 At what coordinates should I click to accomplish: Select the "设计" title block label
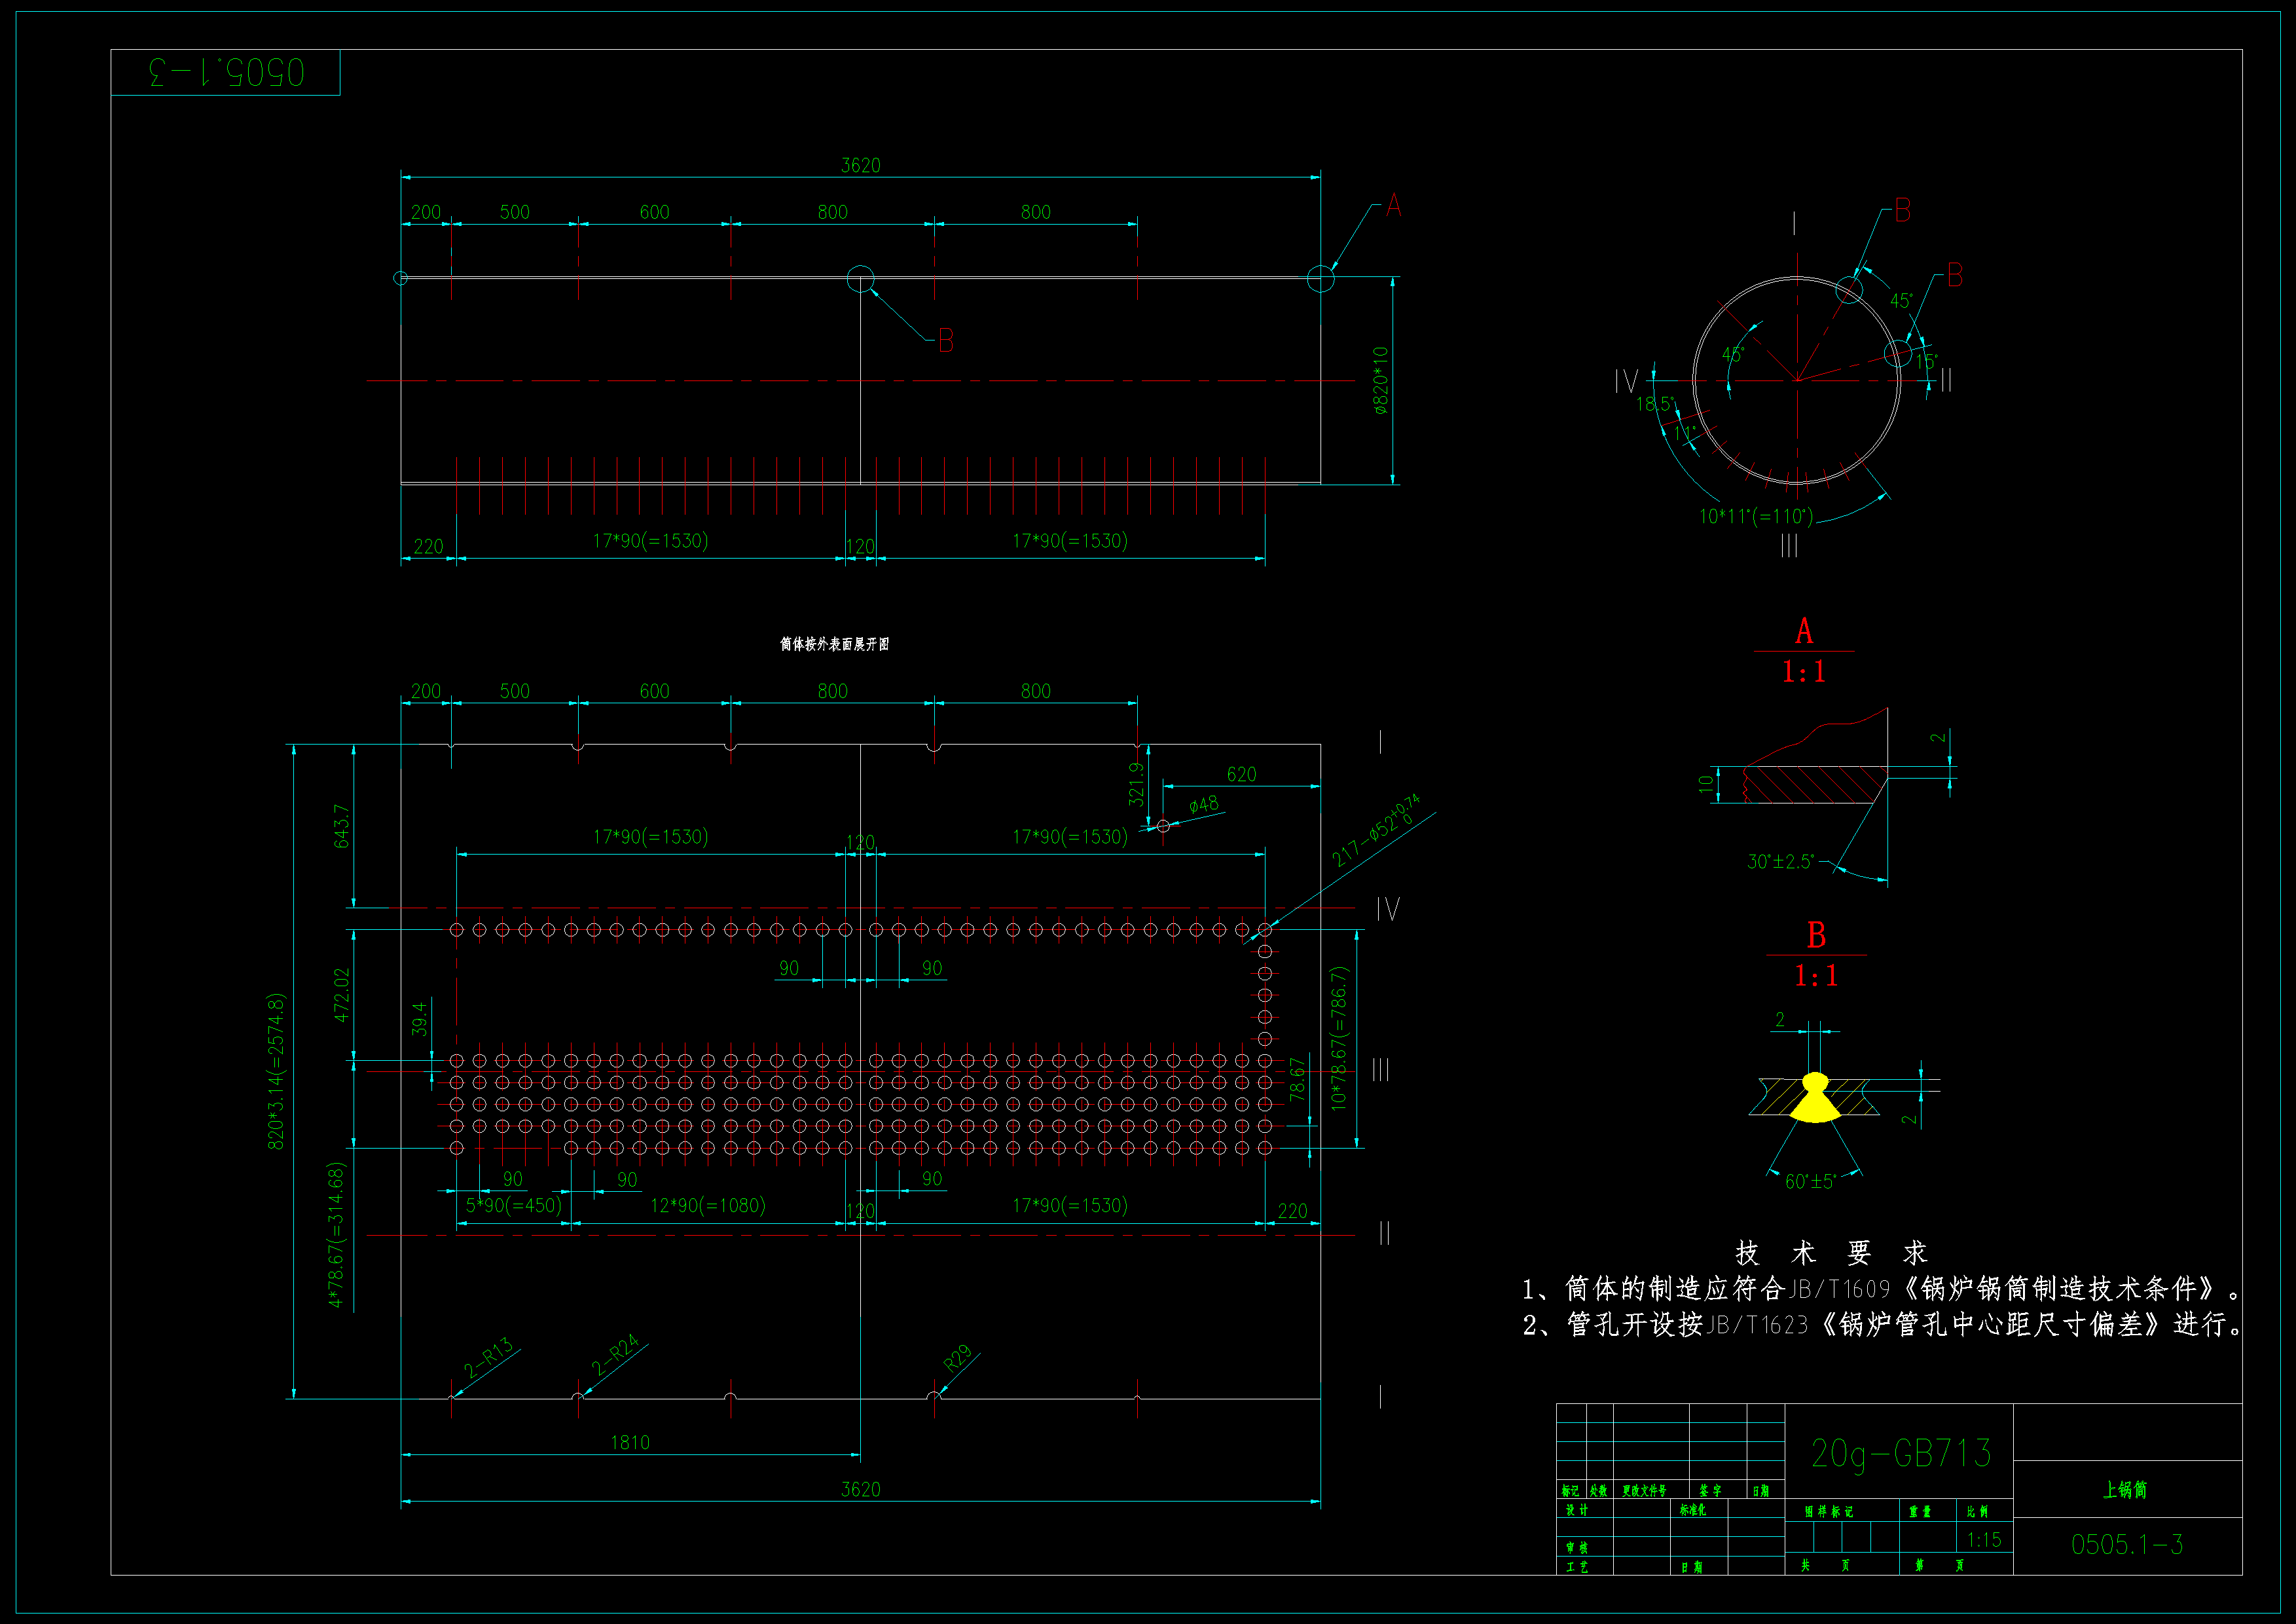1577,1510
